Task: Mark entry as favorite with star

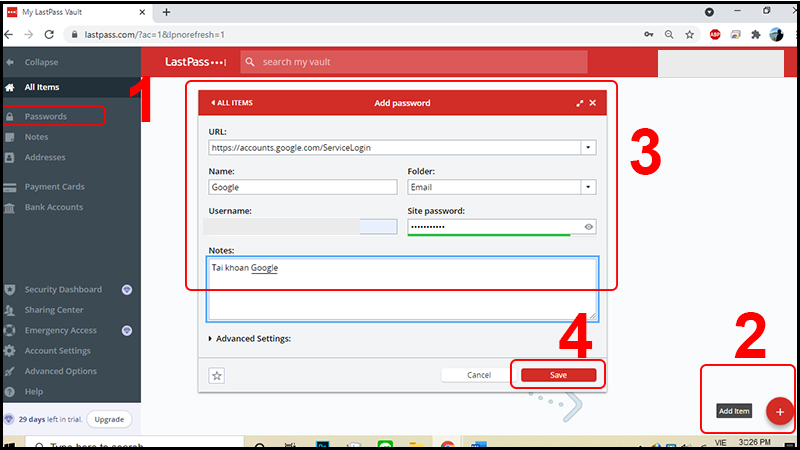Action: 216,376
